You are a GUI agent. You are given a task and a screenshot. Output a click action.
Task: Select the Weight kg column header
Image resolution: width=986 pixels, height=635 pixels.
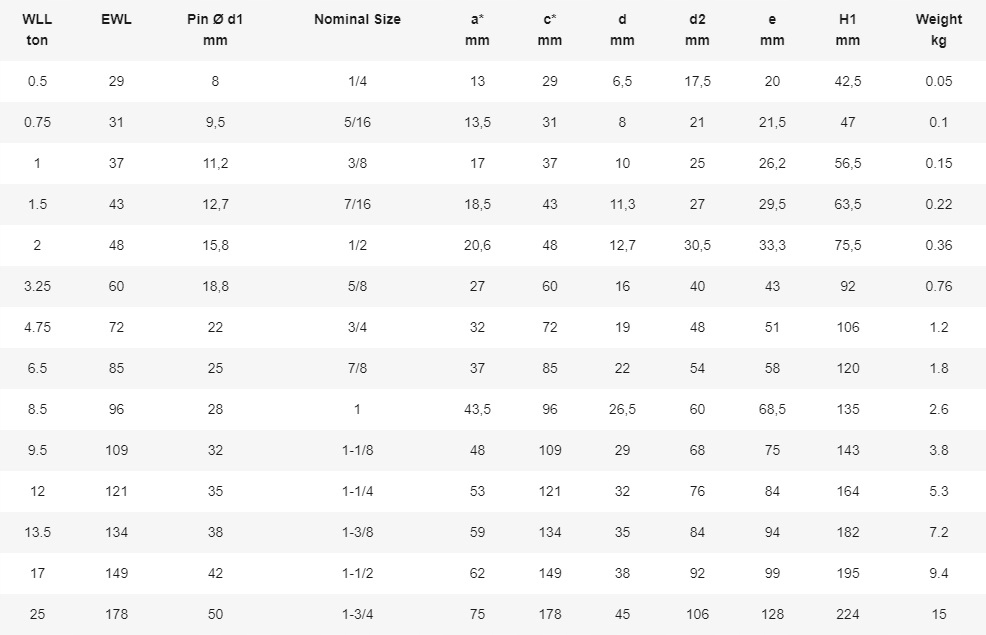pyautogui.click(x=938, y=30)
